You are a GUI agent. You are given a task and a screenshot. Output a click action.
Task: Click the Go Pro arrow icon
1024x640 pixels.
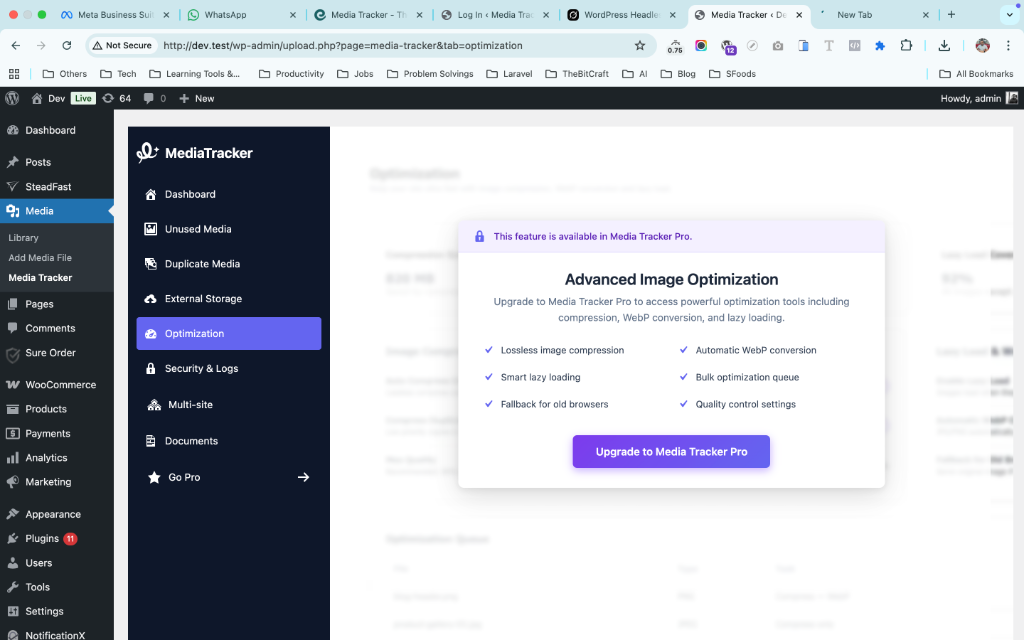coord(304,477)
